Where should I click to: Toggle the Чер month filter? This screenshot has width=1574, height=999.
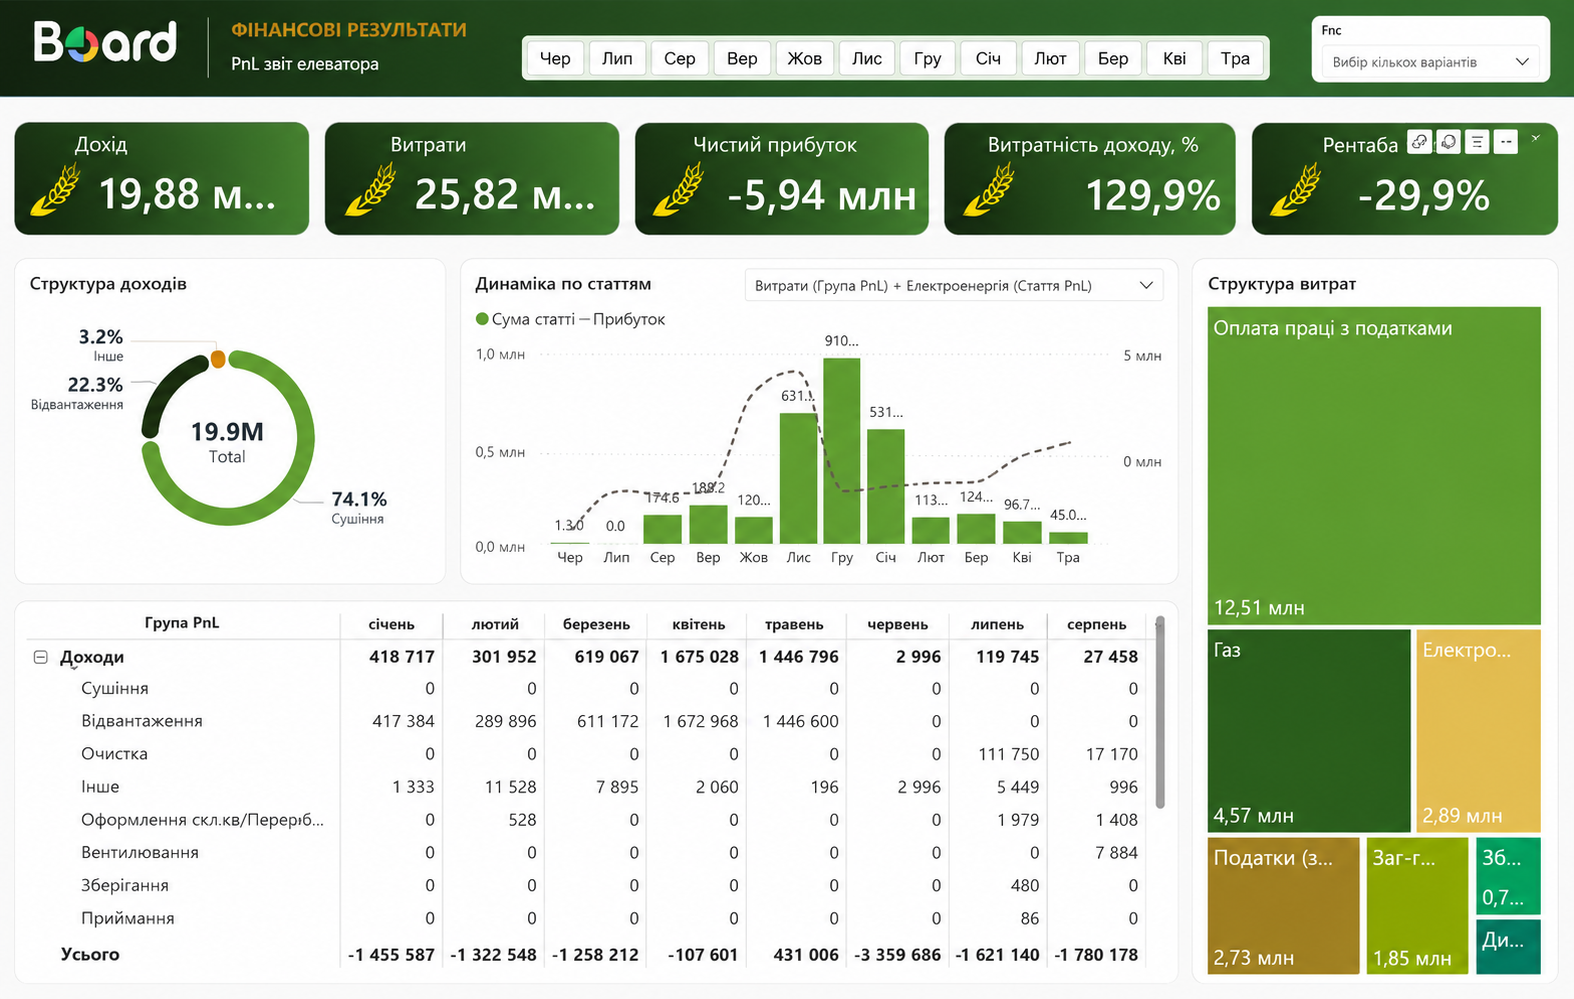pos(555,58)
